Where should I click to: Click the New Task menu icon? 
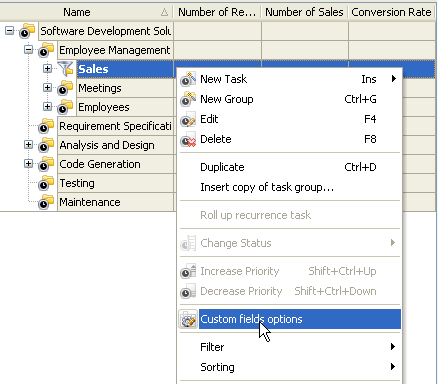point(188,79)
